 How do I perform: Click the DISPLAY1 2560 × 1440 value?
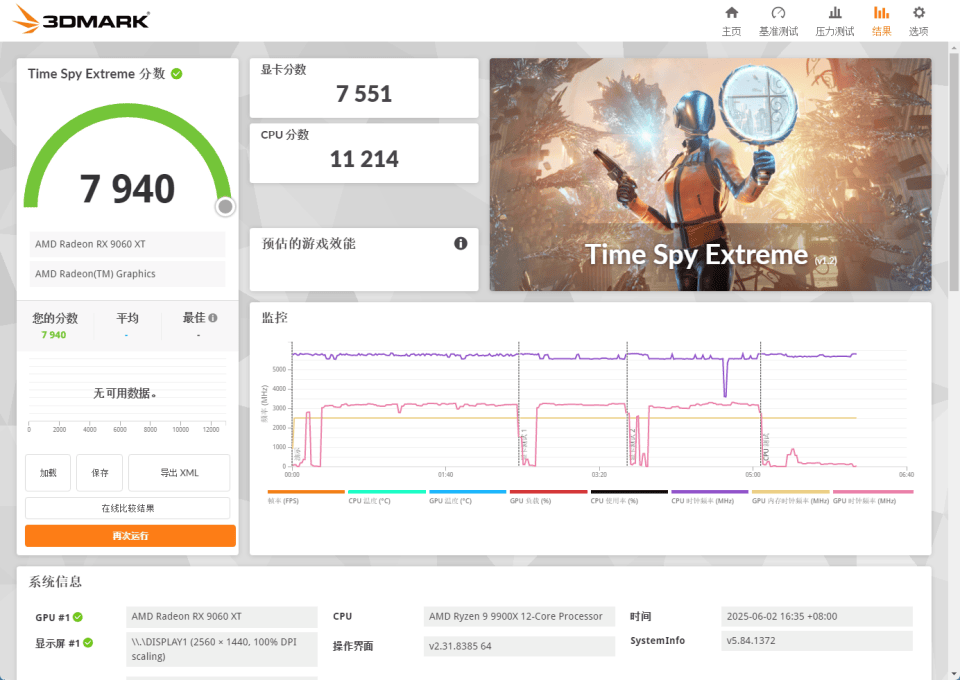222,649
